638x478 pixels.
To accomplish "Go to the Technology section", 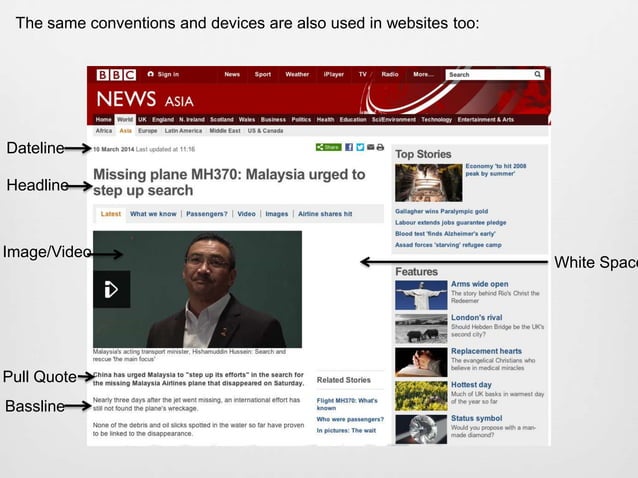I will (436, 120).
